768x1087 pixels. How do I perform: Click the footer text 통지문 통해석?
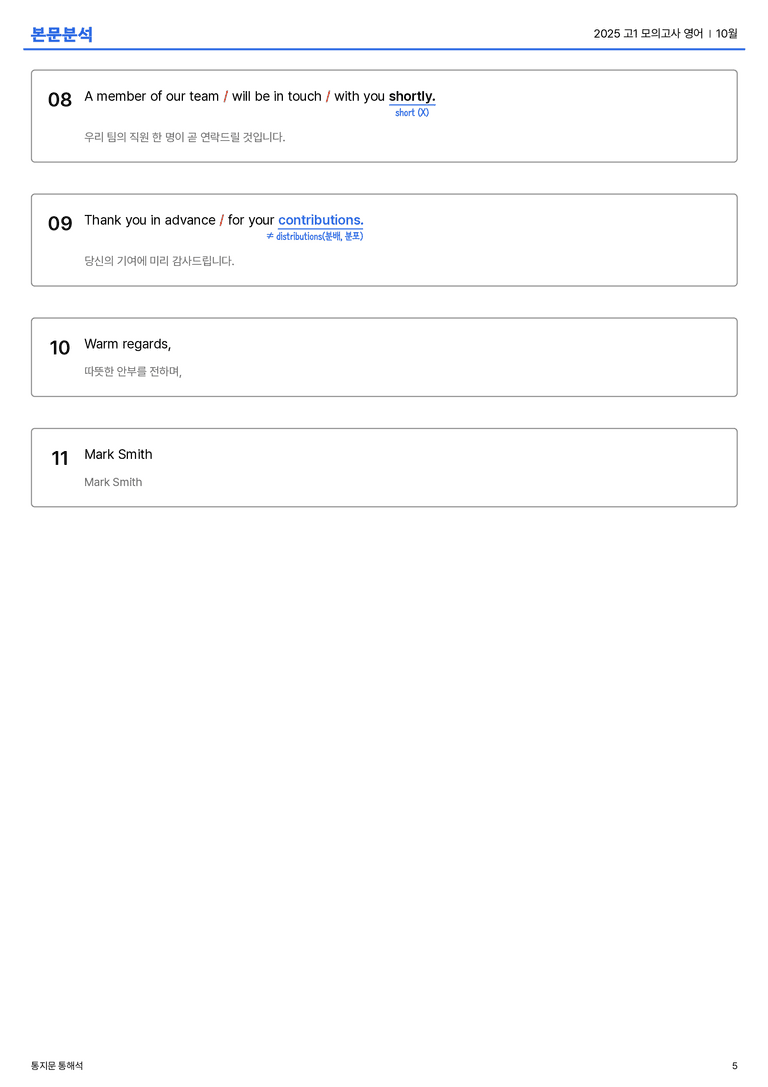click(57, 1066)
